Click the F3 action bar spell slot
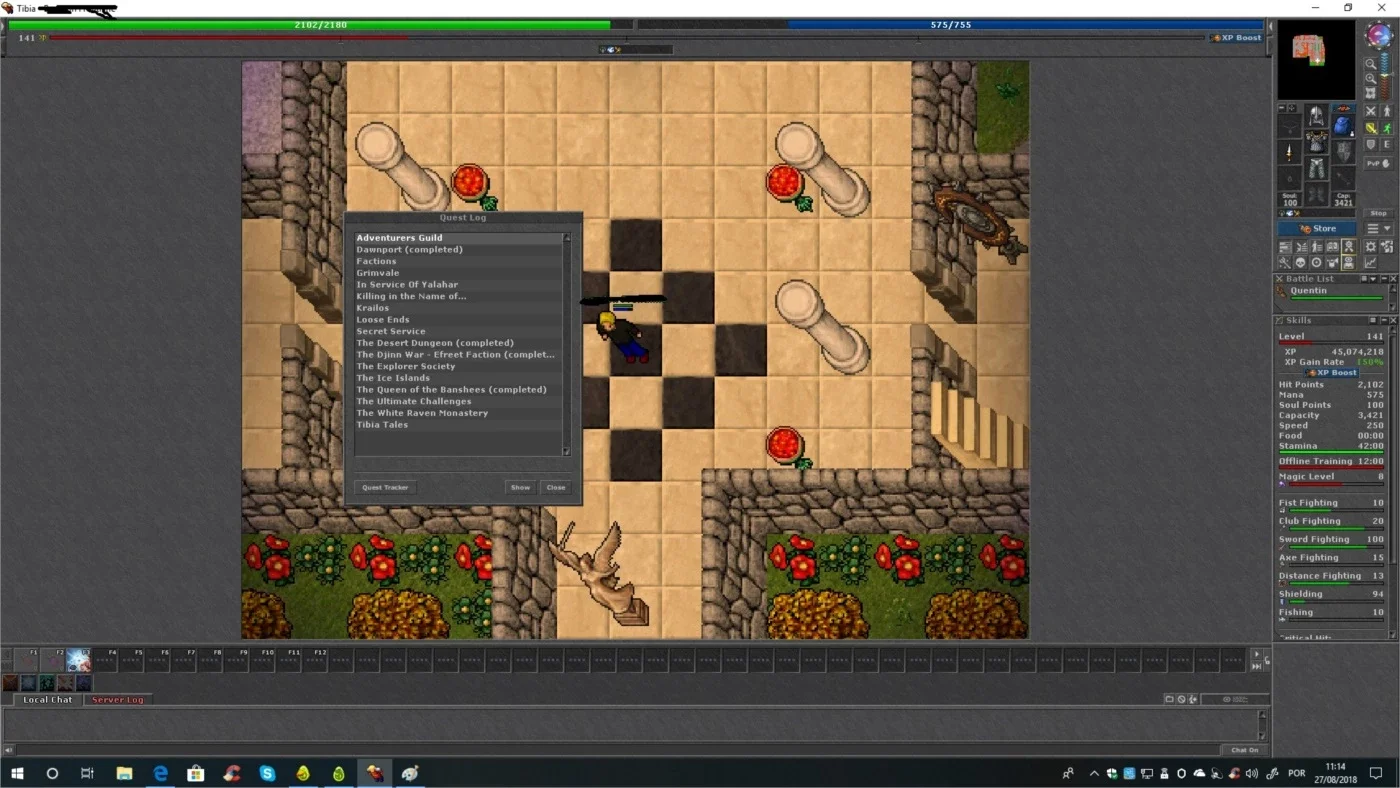The height and width of the screenshot is (788, 1400). 78,660
